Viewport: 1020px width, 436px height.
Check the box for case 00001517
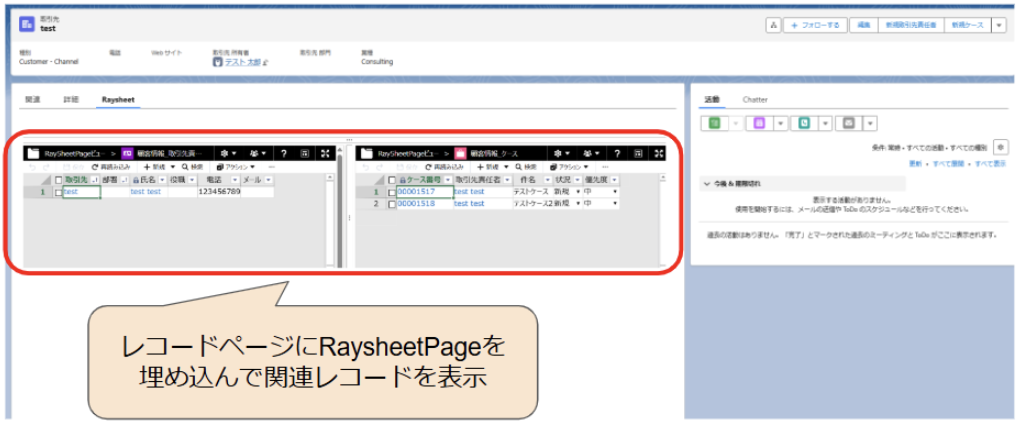(x=391, y=192)
